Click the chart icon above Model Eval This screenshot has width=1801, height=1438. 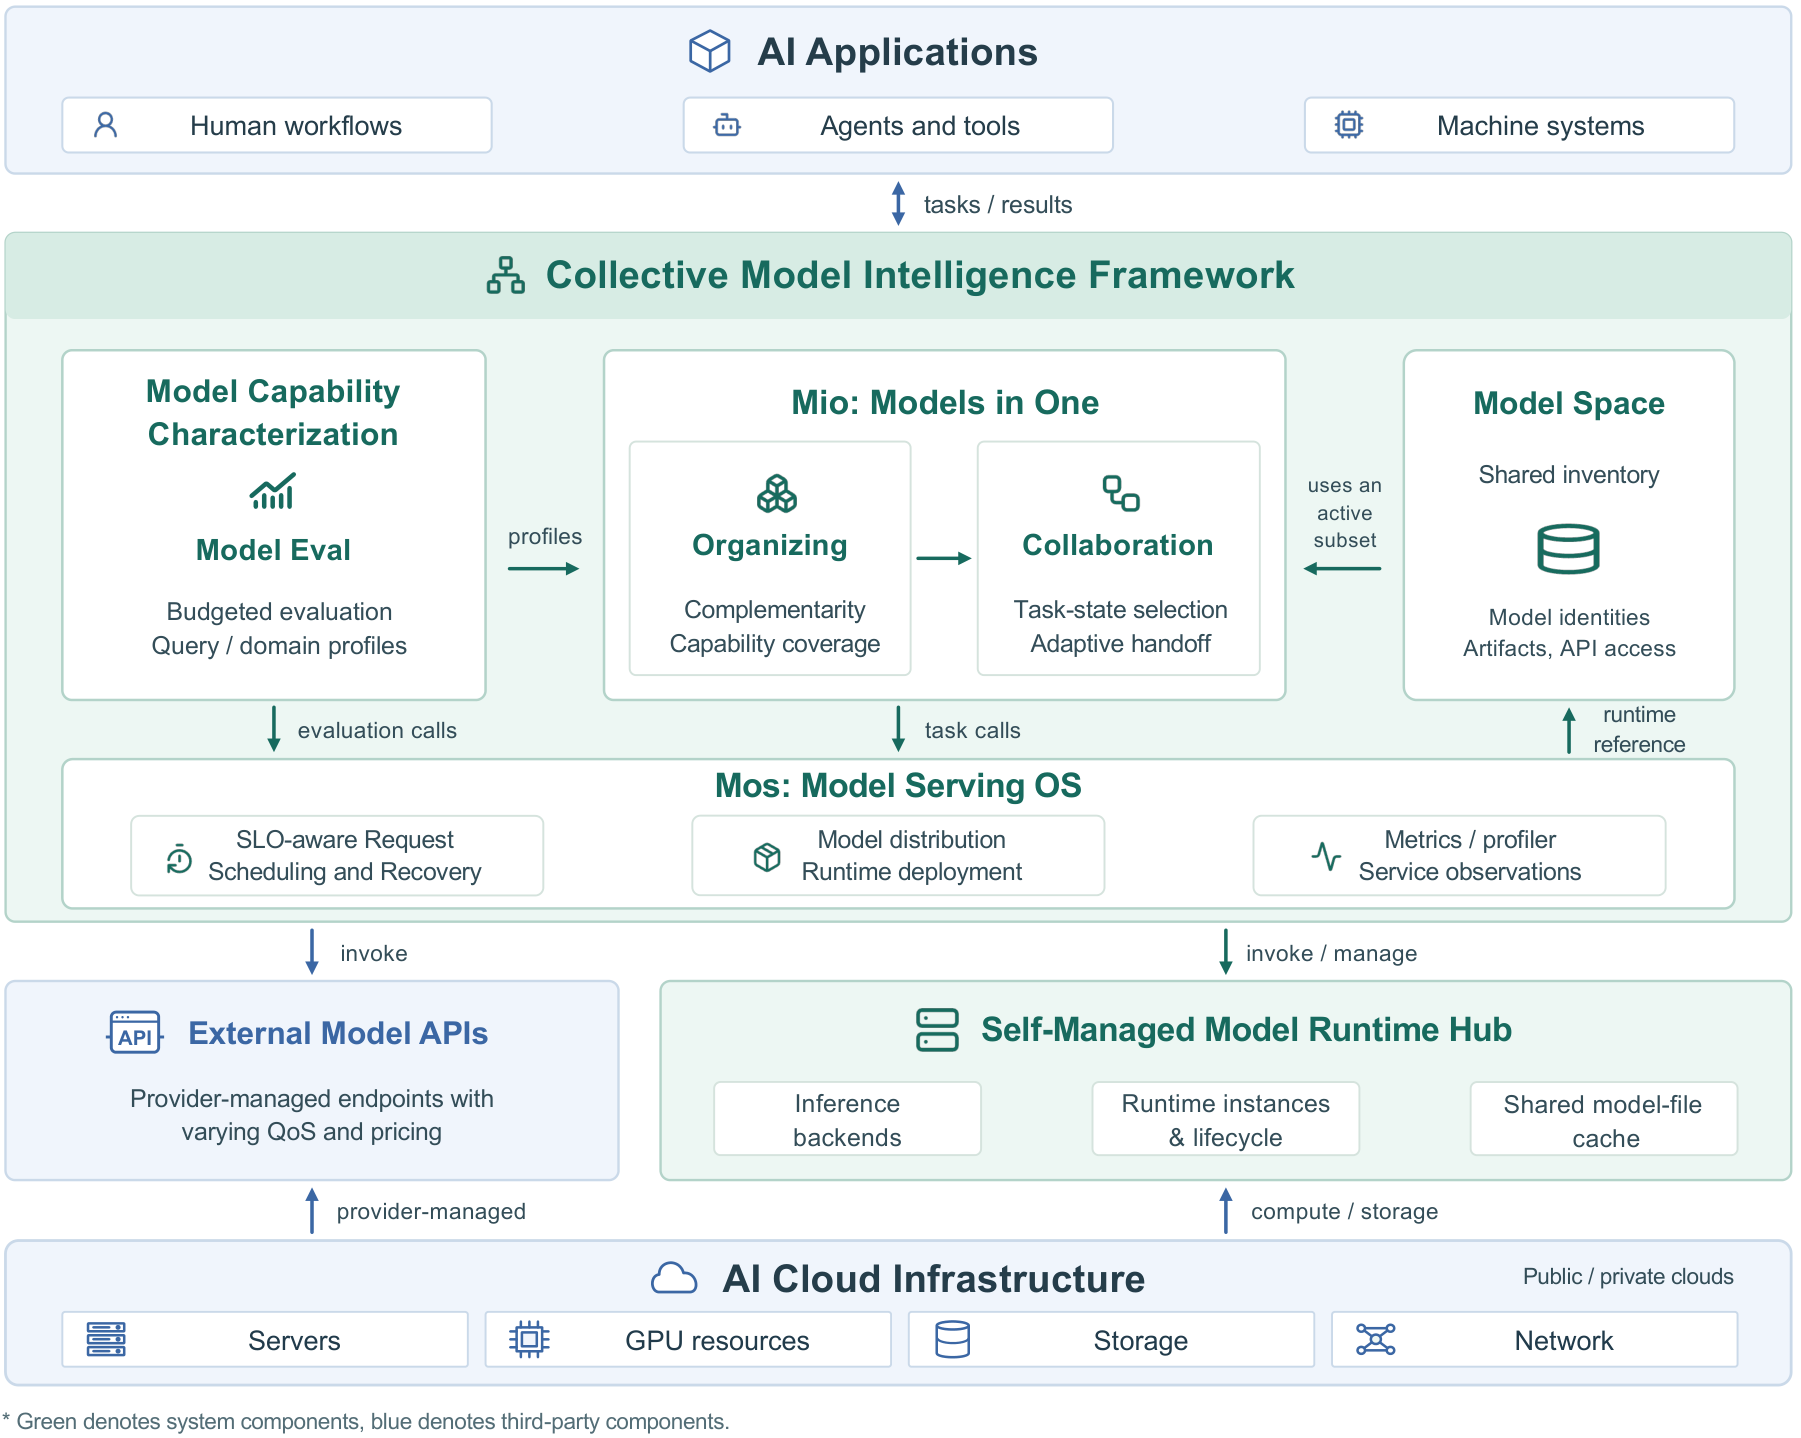[273, 491]
